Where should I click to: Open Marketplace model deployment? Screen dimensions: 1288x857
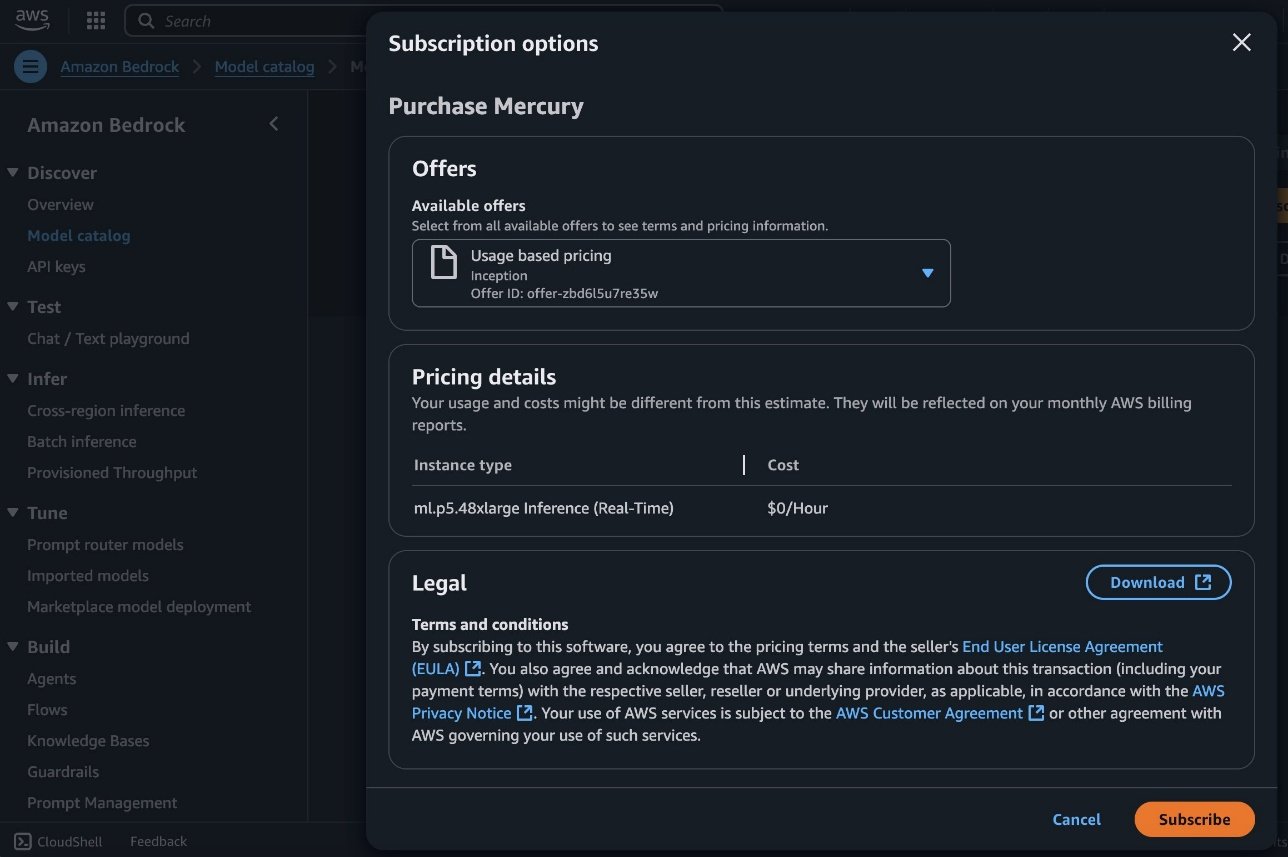(139, 606)
